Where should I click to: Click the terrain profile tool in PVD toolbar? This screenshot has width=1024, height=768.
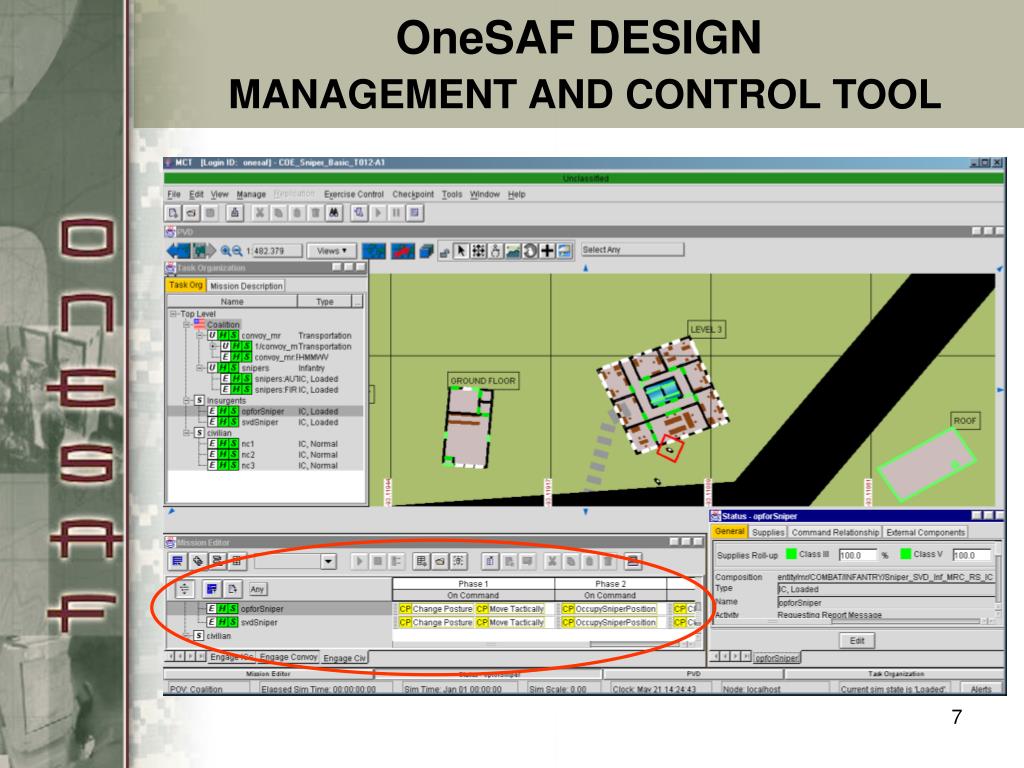point(513,251)
